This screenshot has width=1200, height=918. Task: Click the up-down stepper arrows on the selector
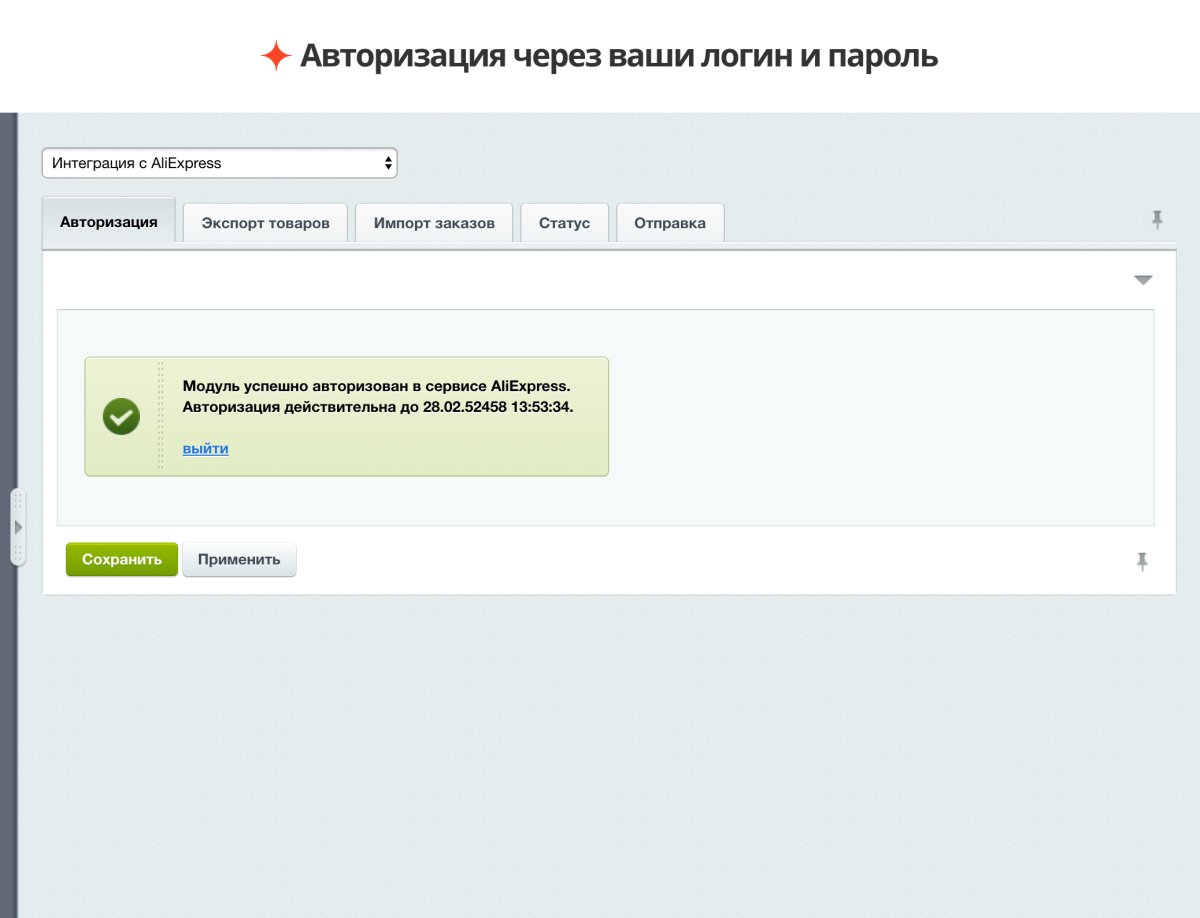pyautogui.click(x=389, y=162)
